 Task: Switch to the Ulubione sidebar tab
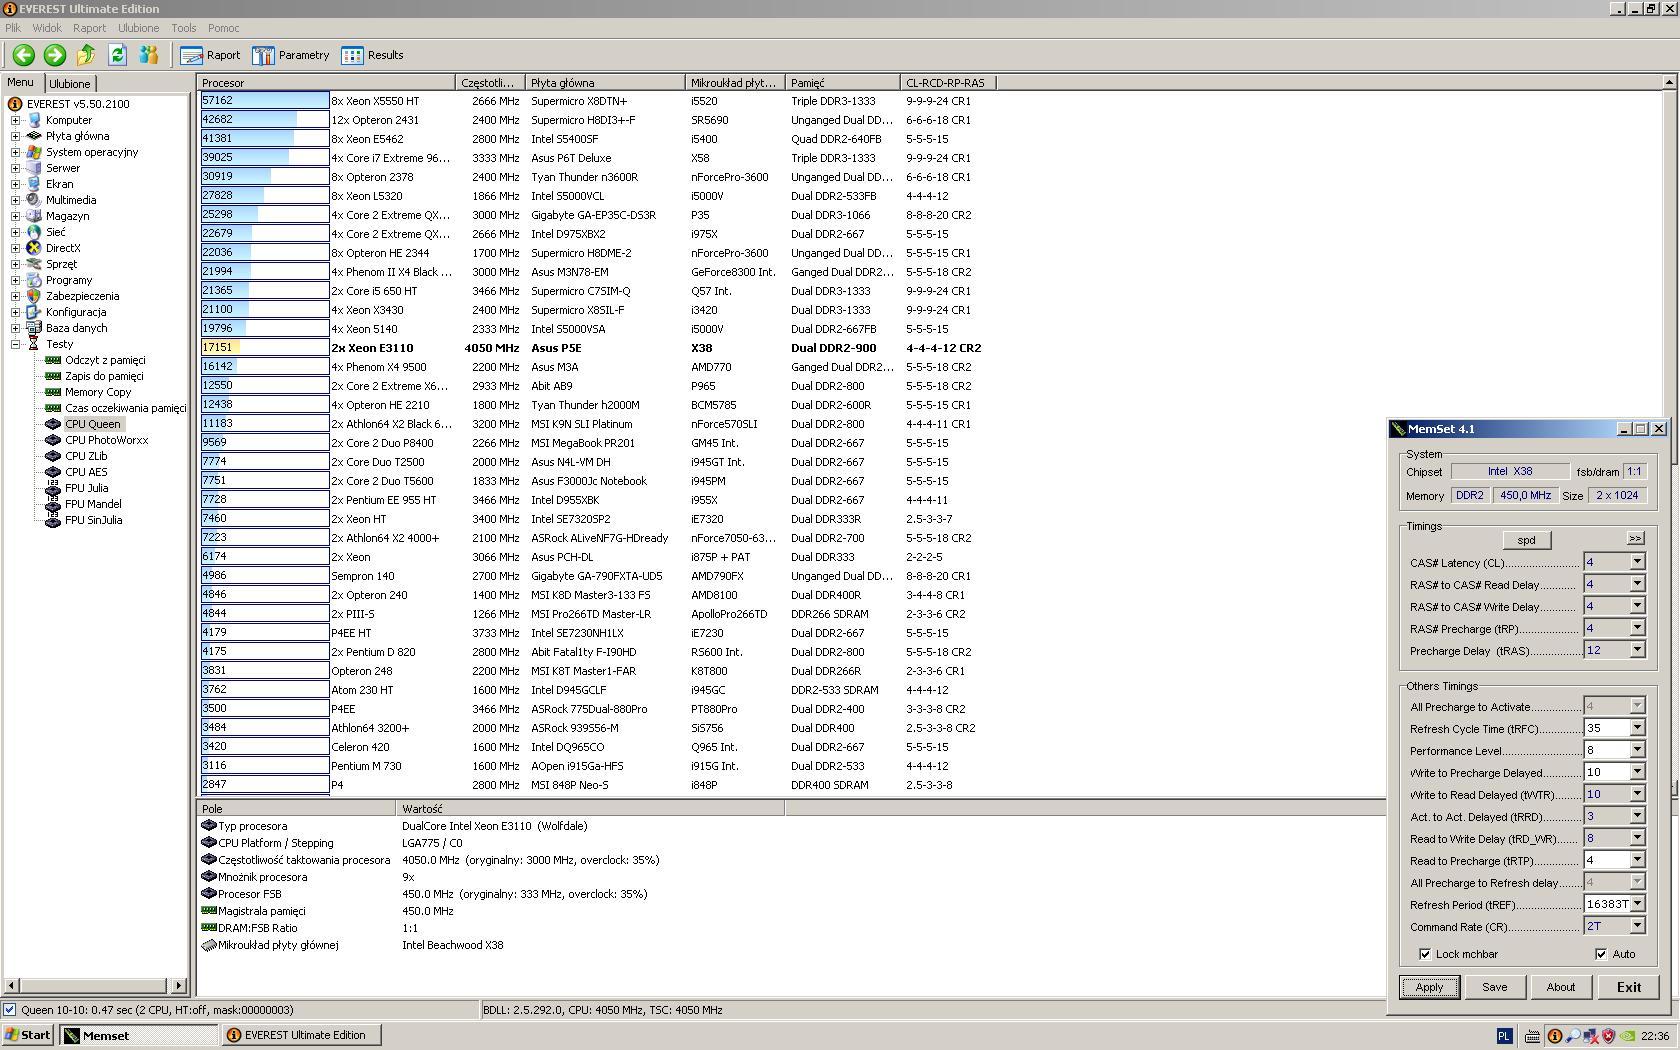pyautogui.click(x=70, y=84)
